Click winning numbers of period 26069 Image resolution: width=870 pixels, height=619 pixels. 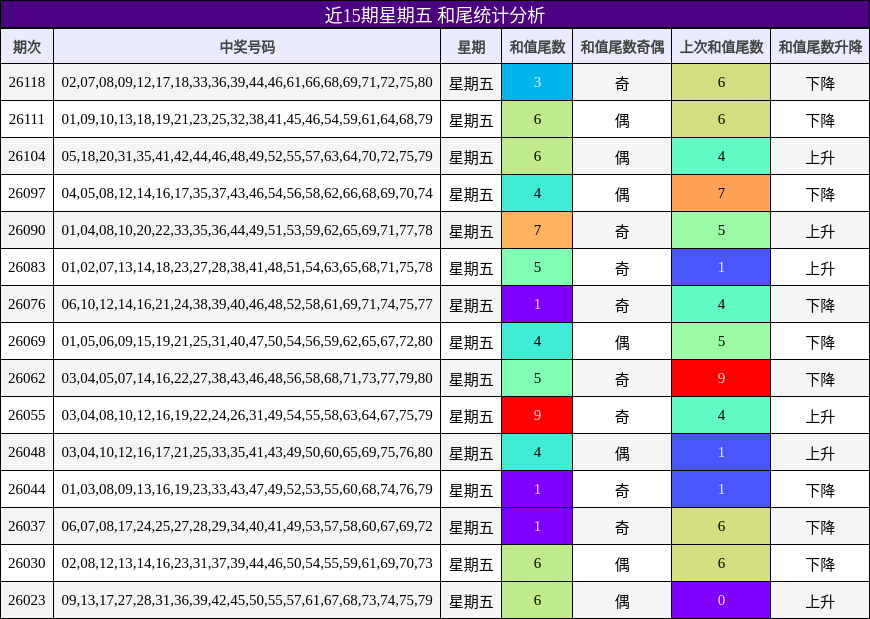coord(247,341)
